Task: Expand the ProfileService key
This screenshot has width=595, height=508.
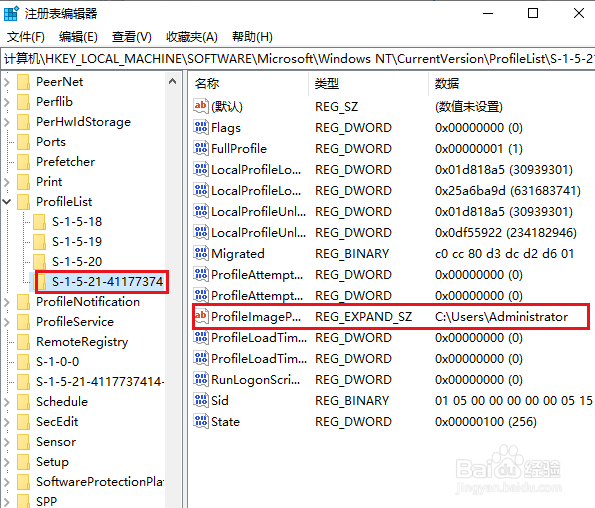Action: click(x=7, y=322)
